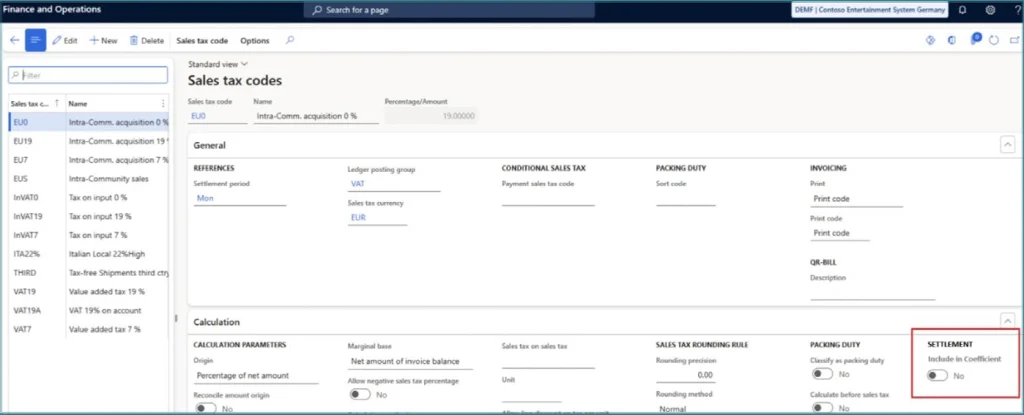Select the InVAT0 row
1024x415 pixels.
(x=88, y=197)
